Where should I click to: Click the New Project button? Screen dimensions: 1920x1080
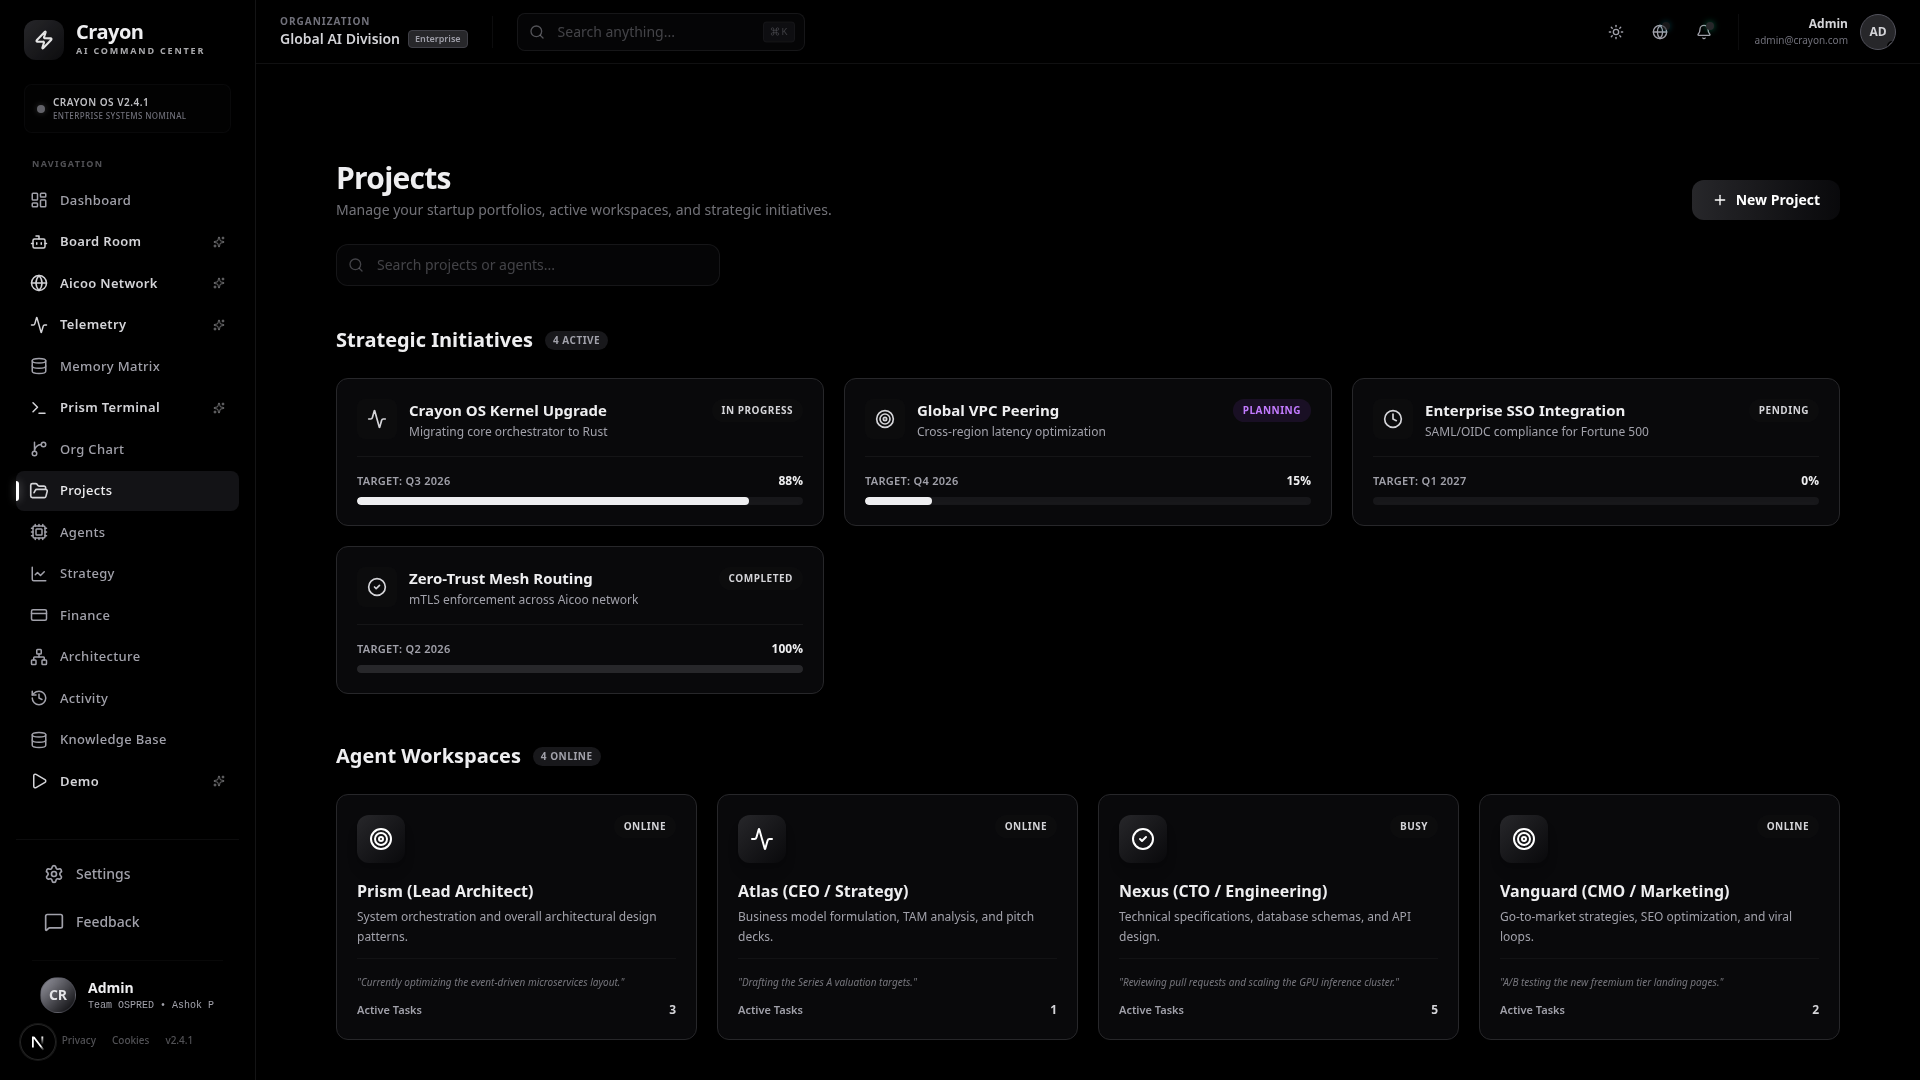1765,200
